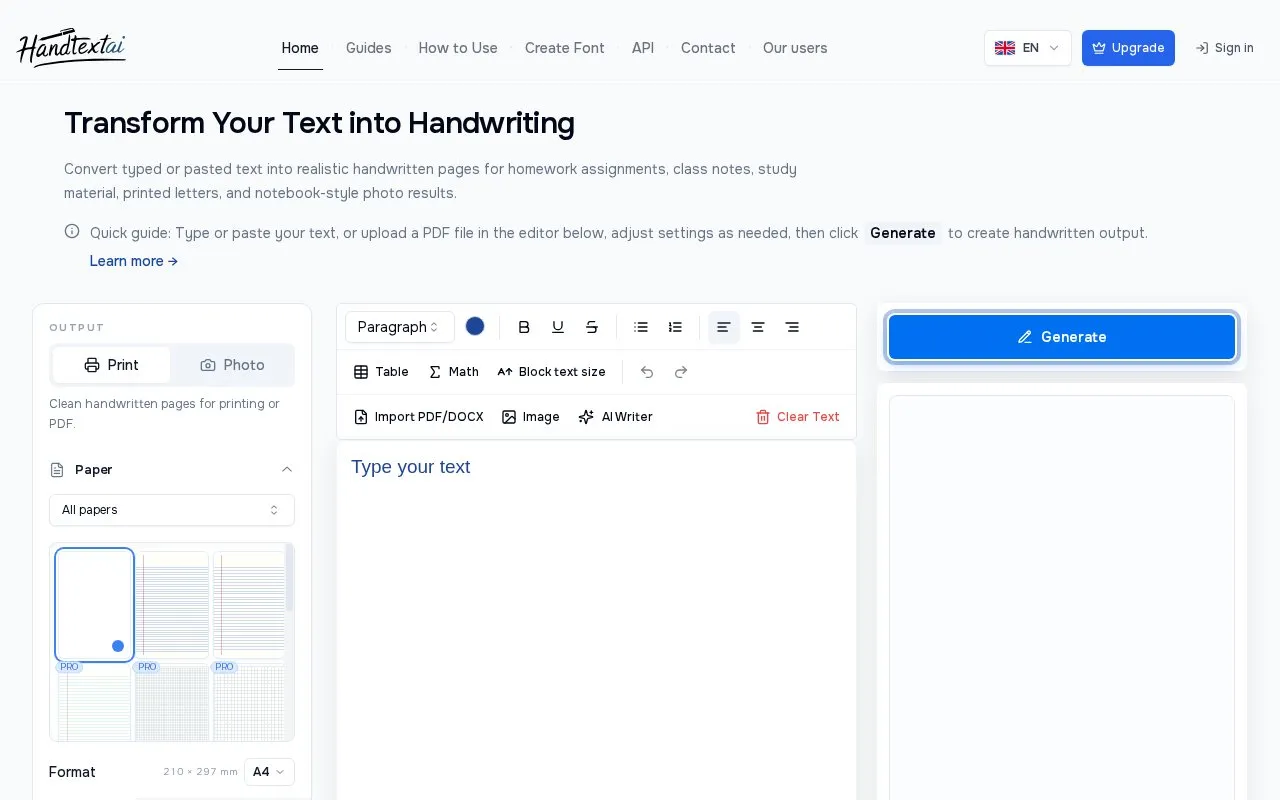Click the Handtext AI logo

[x=71, y=47]
